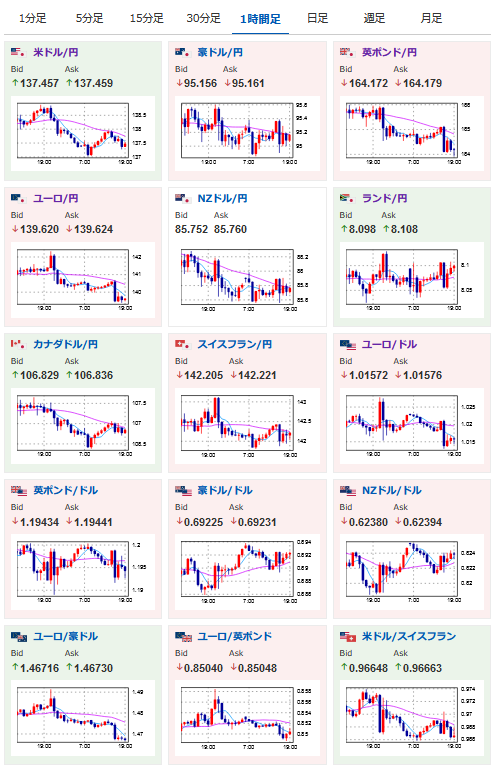Open the NZドル/円 pair link
Viewport: 497px width, 767px height.
222,198
